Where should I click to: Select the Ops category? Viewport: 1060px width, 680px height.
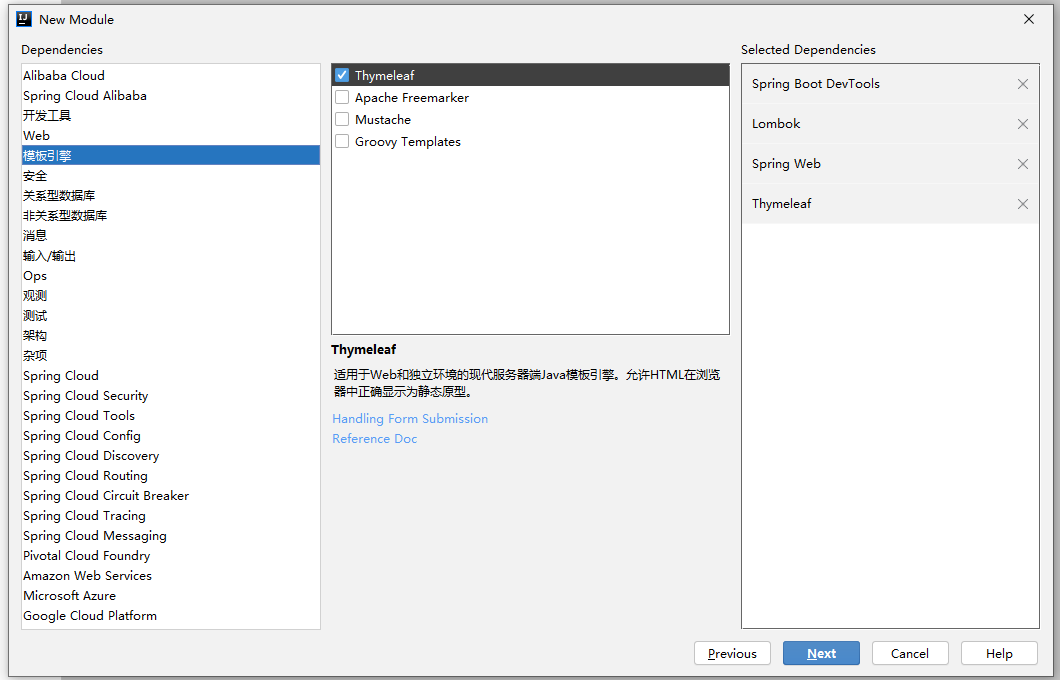click(x=171, y=276)
